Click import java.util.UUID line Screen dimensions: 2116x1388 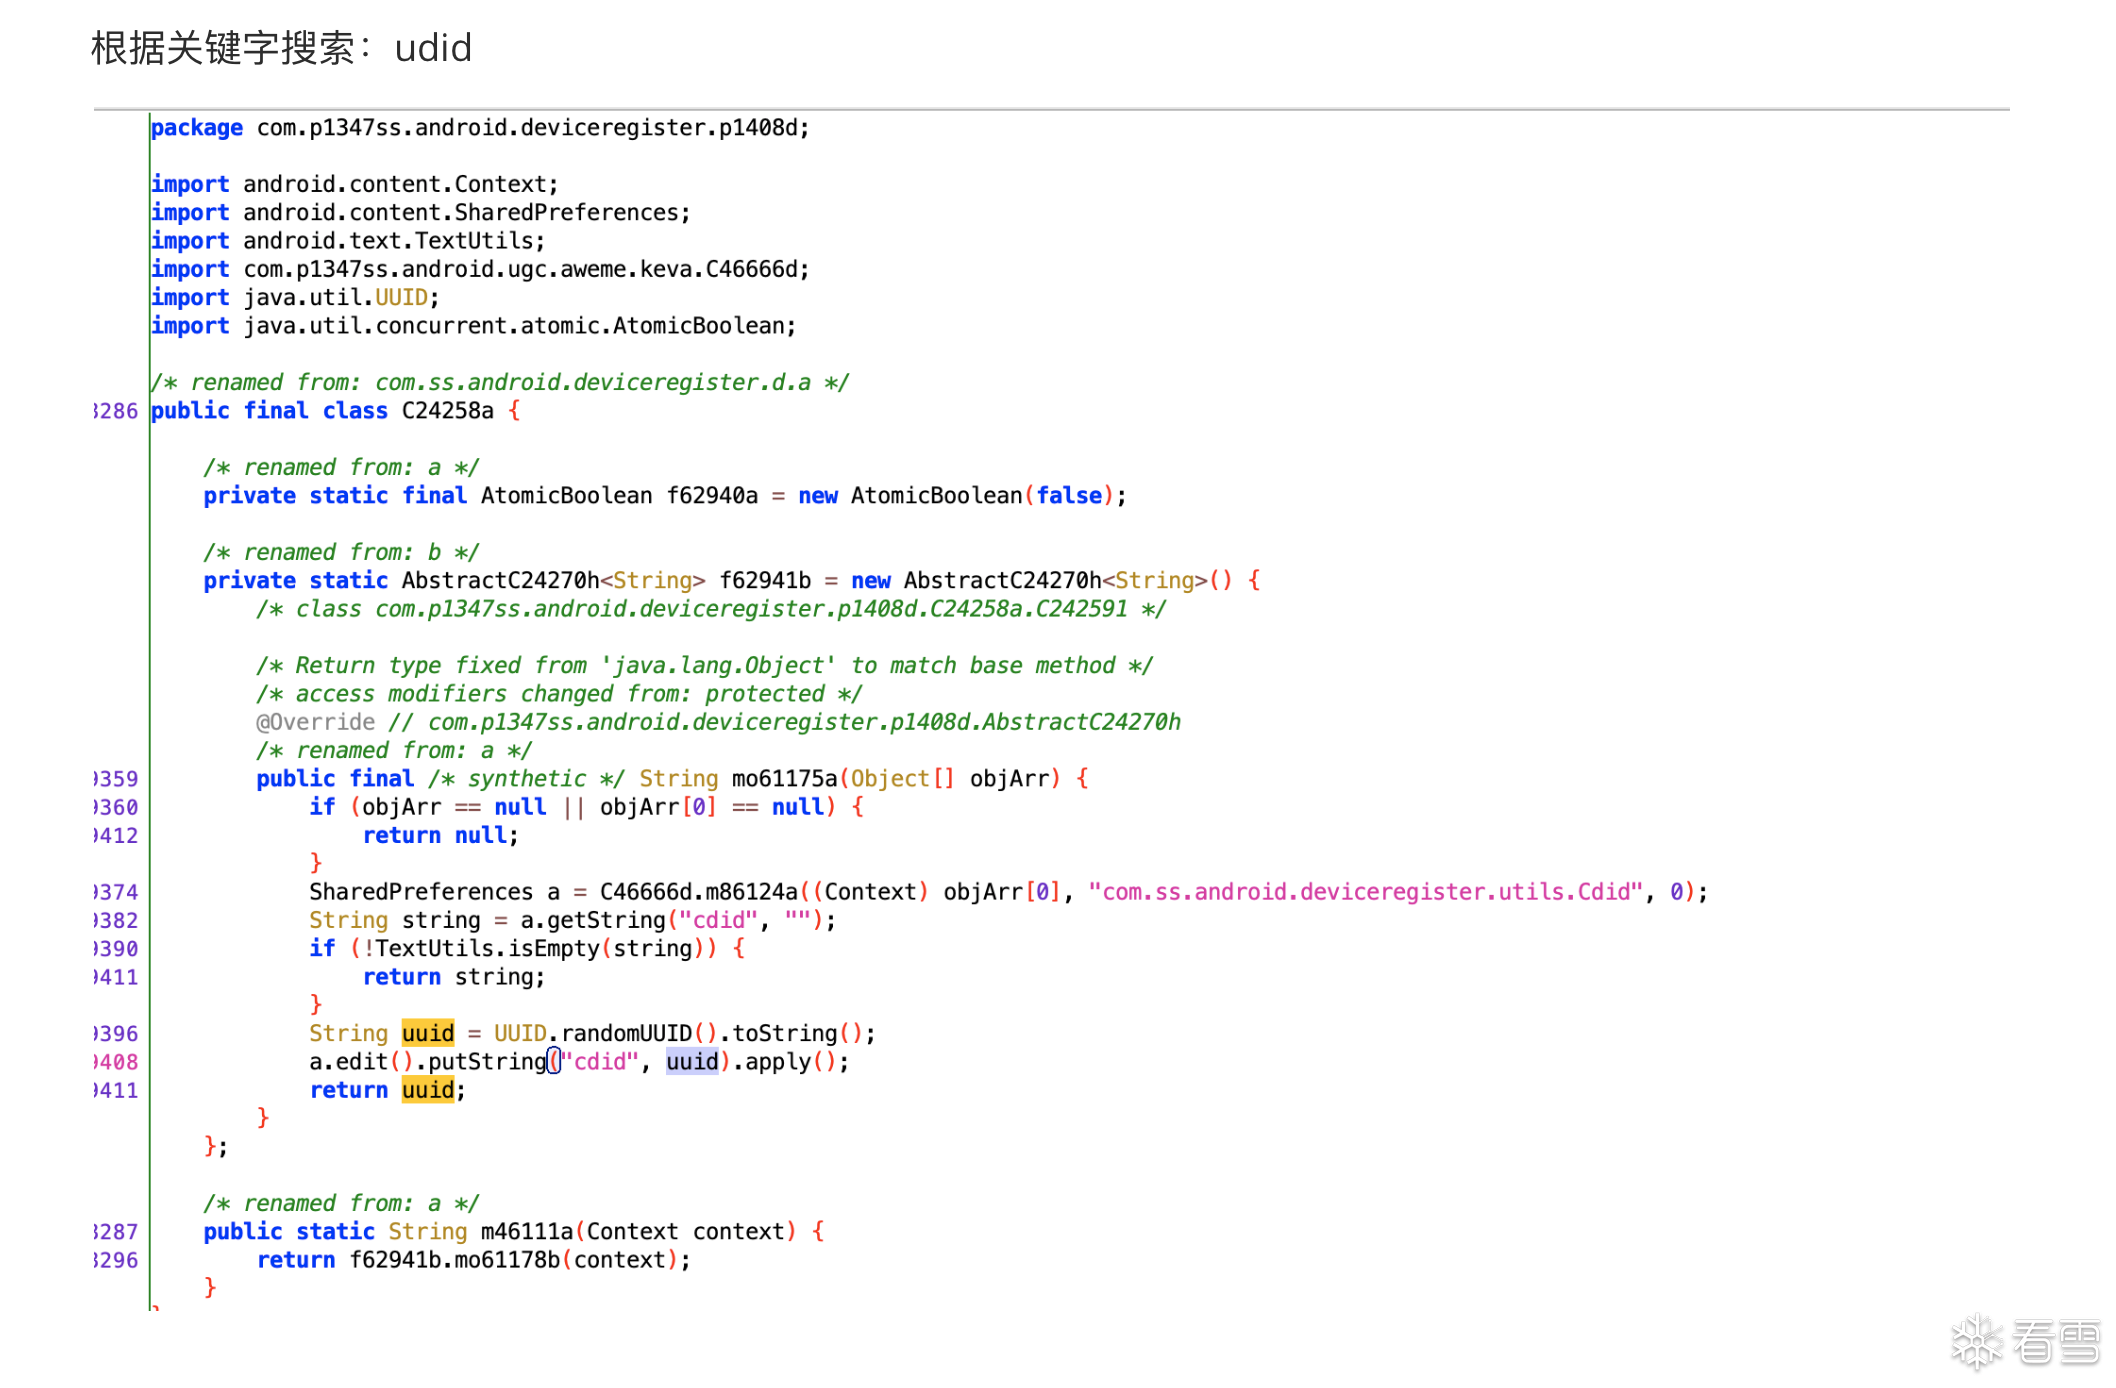pos(295,297)
